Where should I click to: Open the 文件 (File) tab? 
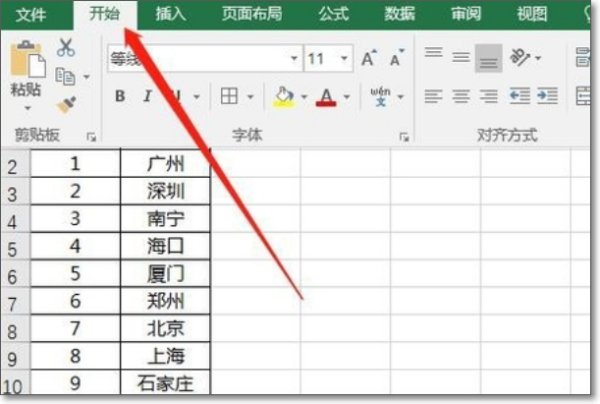(x=31, y=15)
